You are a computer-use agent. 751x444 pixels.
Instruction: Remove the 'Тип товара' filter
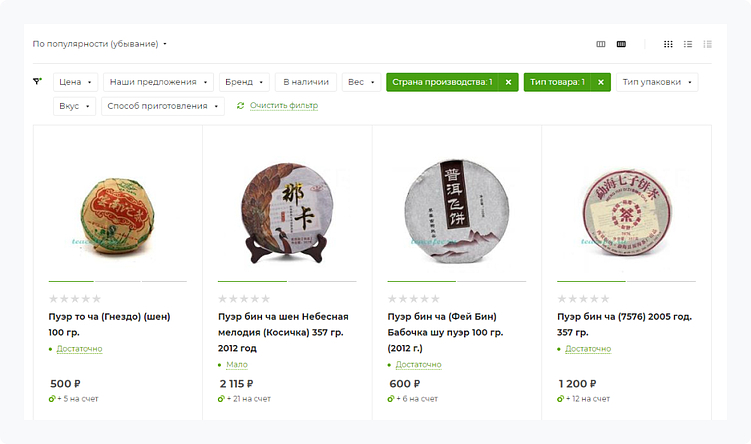click(x=600, y=82)
